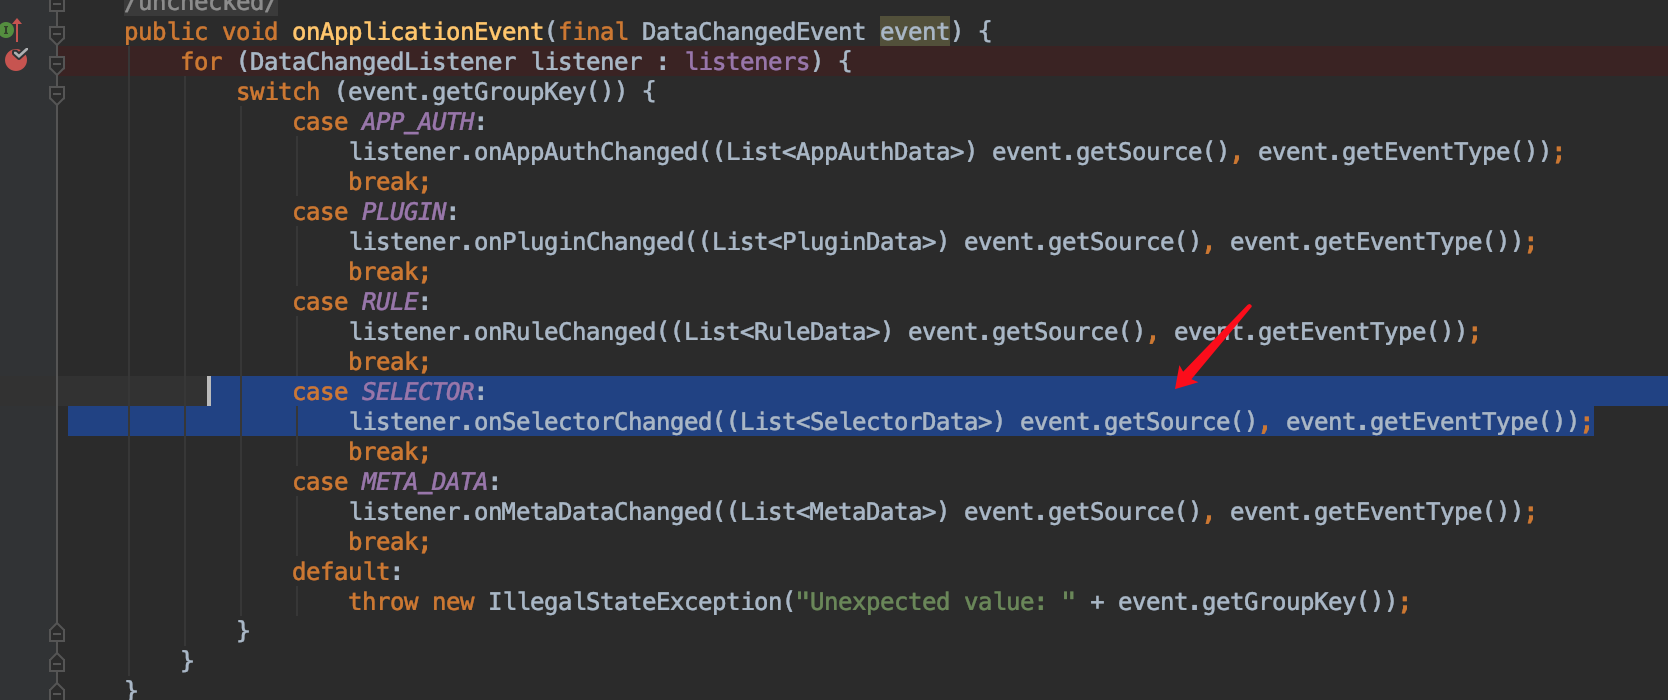Image resolution: width=1668 pixels, height=700 pixels.
Task: Click the APP_AUTH case constant
Action: coord(418,122)
